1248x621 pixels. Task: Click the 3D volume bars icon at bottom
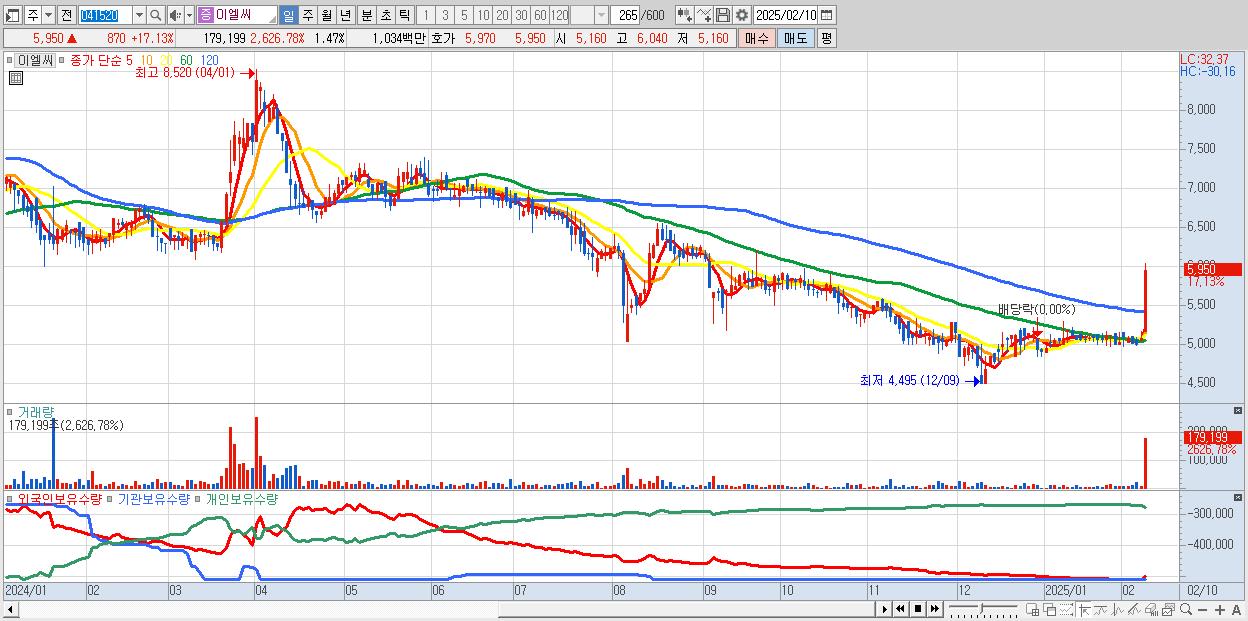click(x=1151, y=609)
